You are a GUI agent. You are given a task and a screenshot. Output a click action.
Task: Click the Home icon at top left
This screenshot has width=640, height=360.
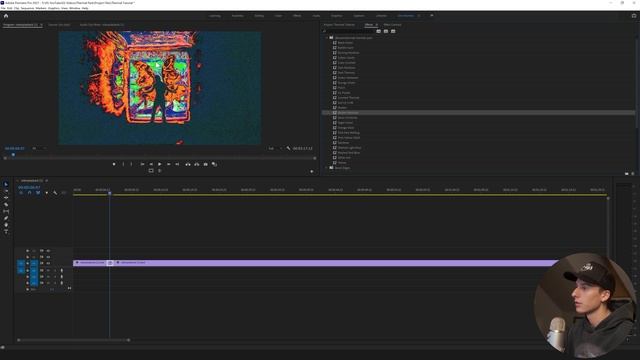[x=6, y=16]
